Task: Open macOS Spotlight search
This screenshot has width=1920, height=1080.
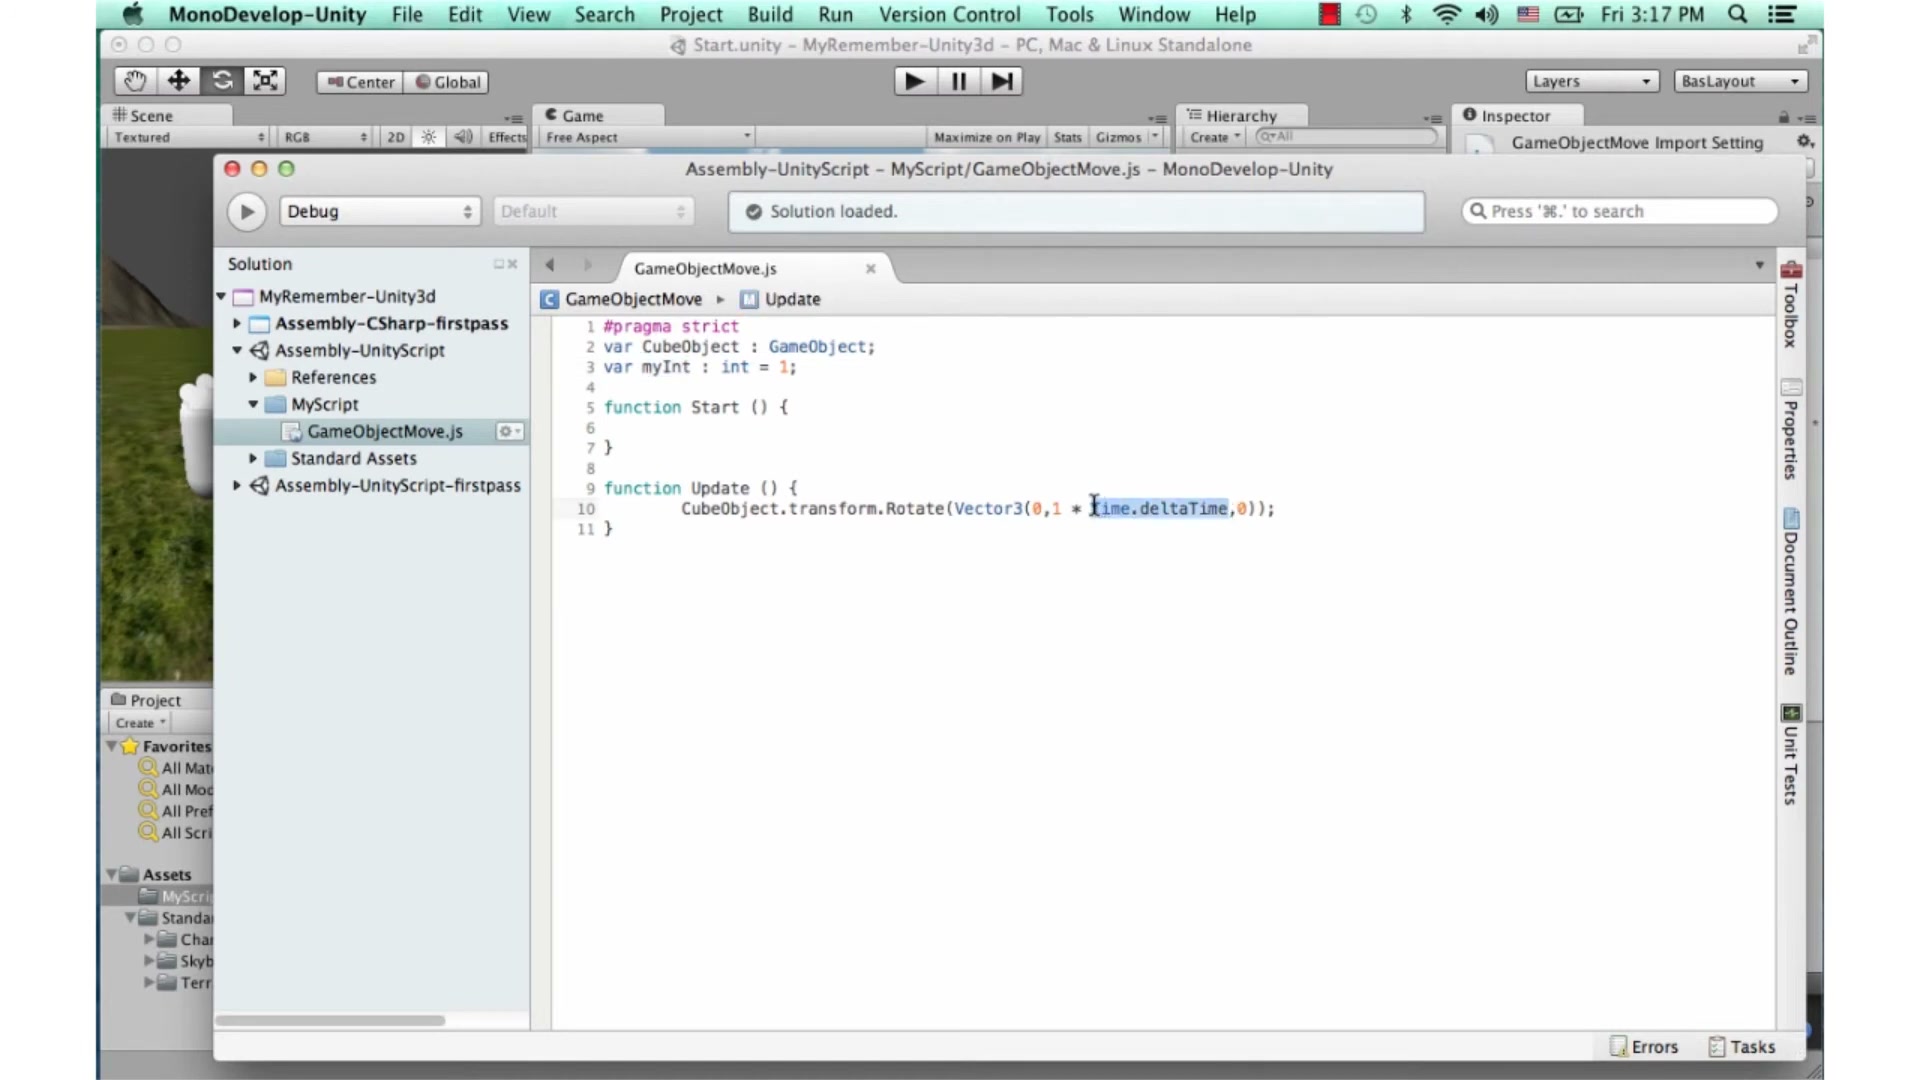Action: pyautogui.click(x=1738, y=14)
